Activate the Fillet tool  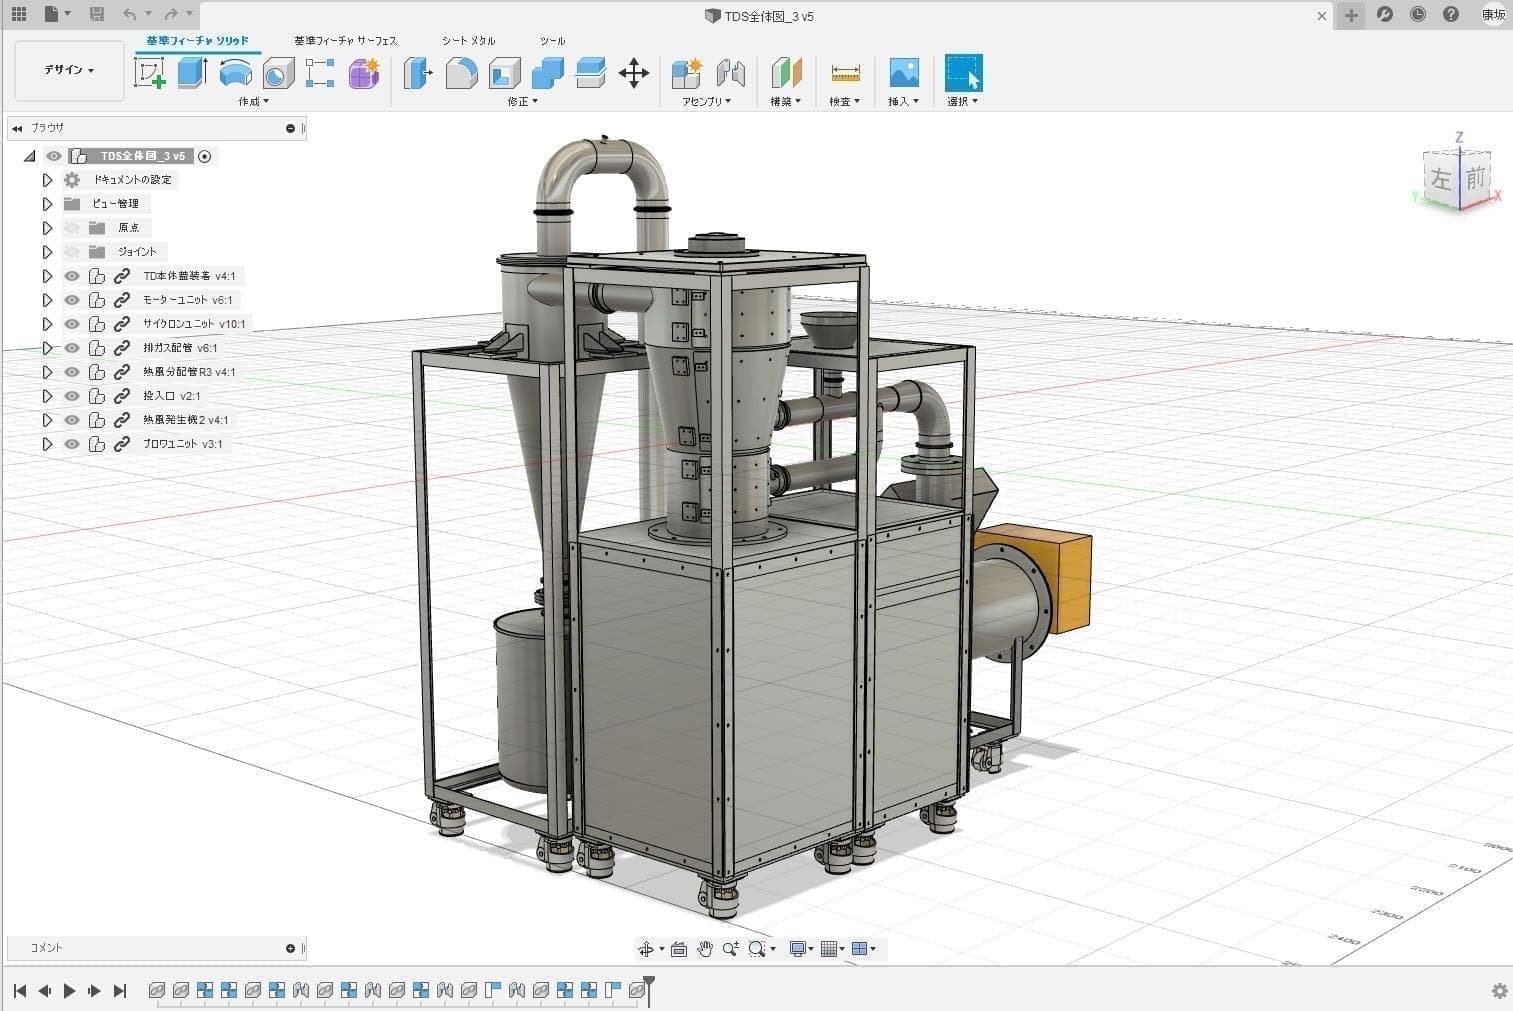point(461,73)
